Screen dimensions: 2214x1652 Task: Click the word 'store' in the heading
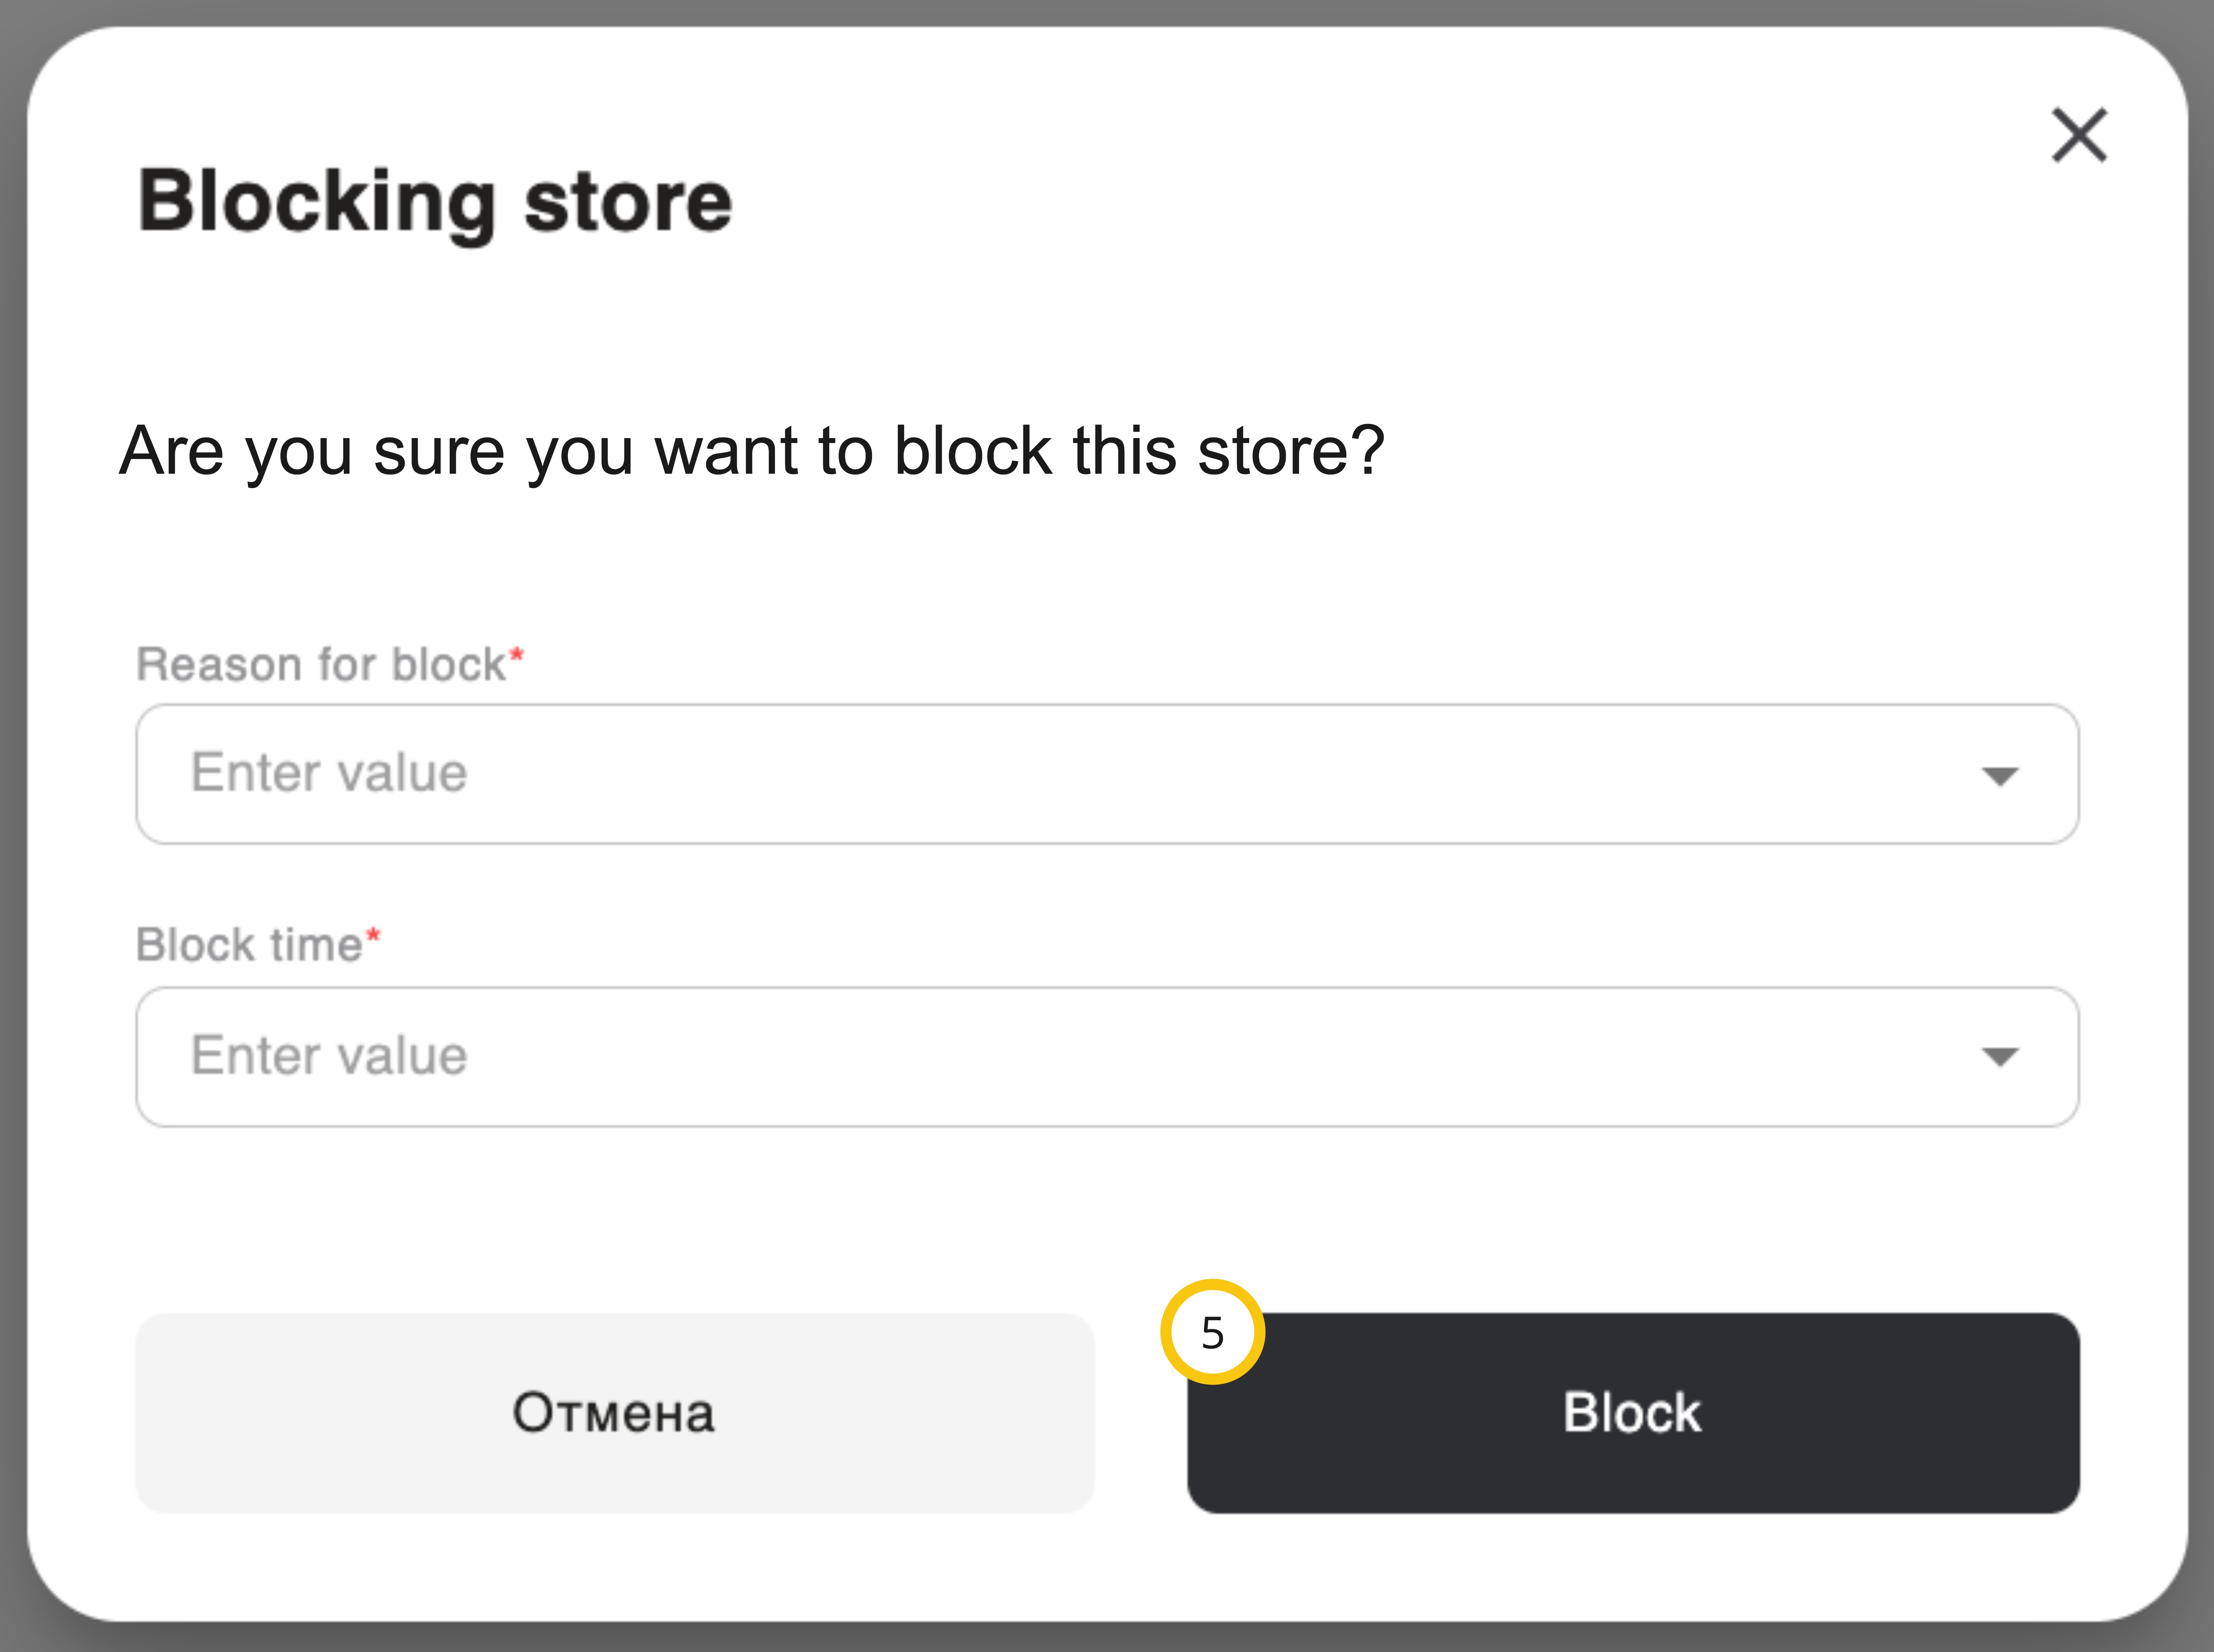click(628, 202)
